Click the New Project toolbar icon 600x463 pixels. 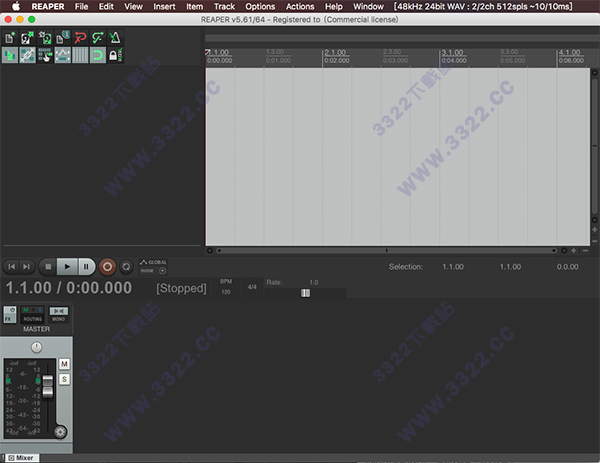pyautogui.click(x=10, y=37)
